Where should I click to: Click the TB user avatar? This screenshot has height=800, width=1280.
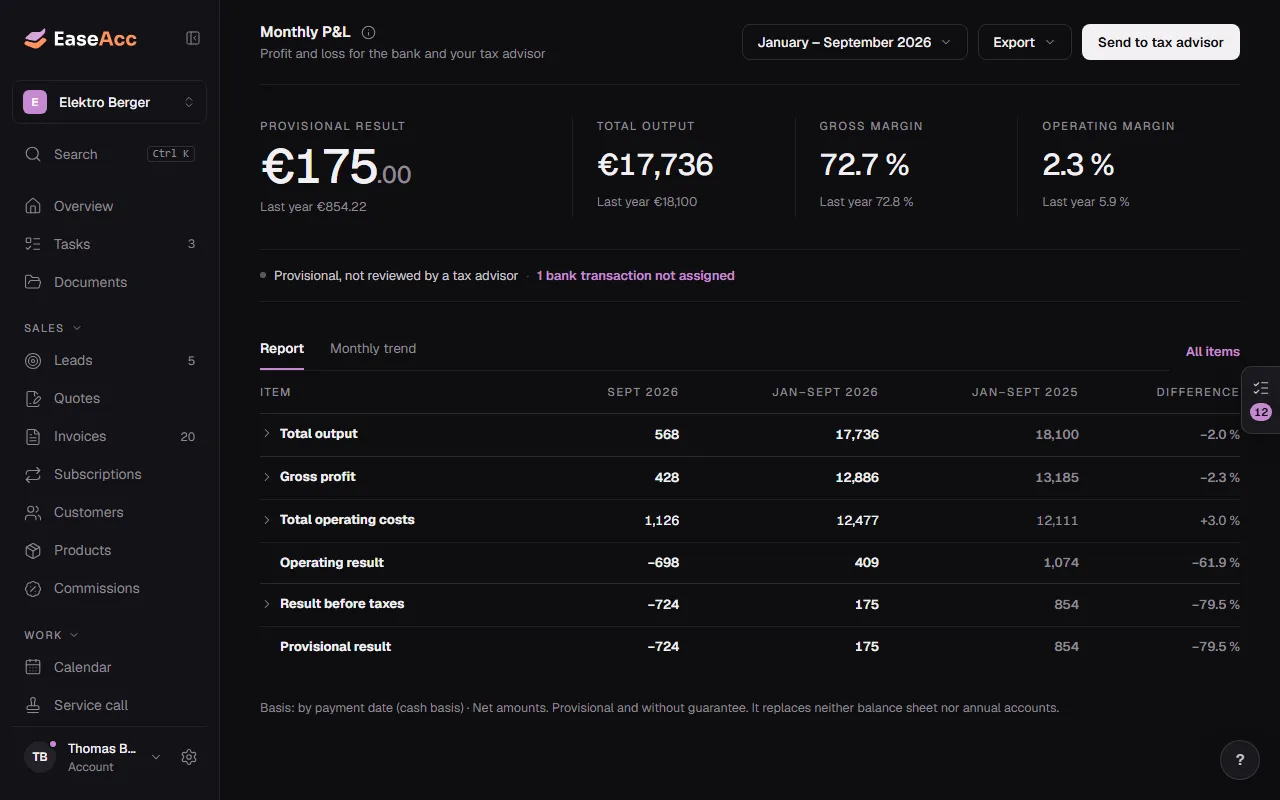(x=40, y=757)
